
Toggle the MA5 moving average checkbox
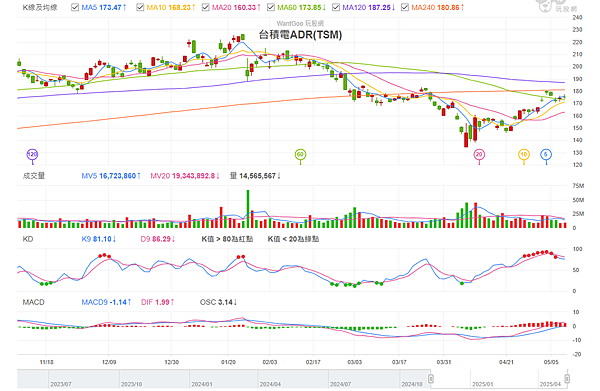75,7
